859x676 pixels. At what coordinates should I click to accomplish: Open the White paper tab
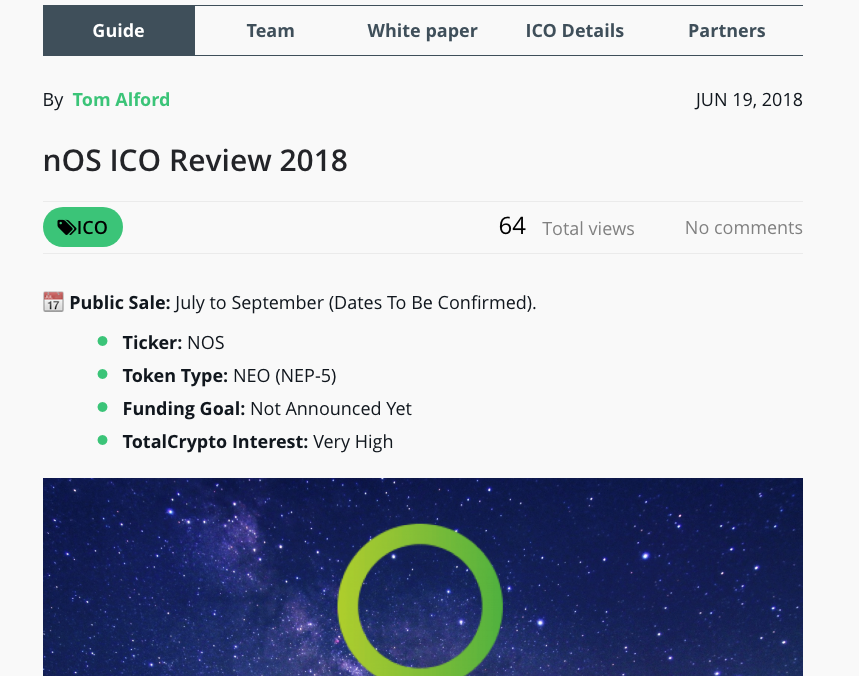[422, 30]
